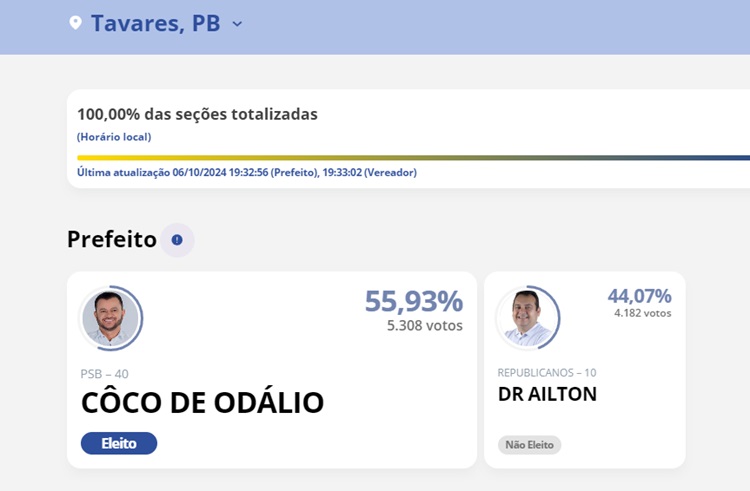The image size is (750, 491).
Task: Select the Tavares, PB city name
Action: [x=155, y=24]
